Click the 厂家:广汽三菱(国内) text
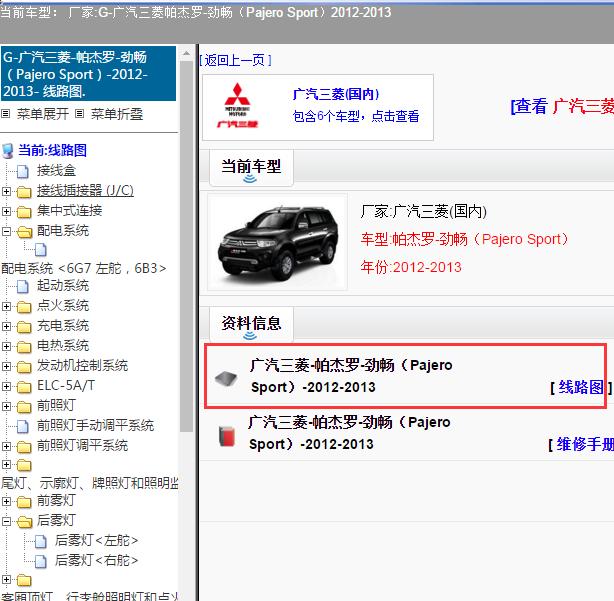The image size is (614, 601). [424, 212]
